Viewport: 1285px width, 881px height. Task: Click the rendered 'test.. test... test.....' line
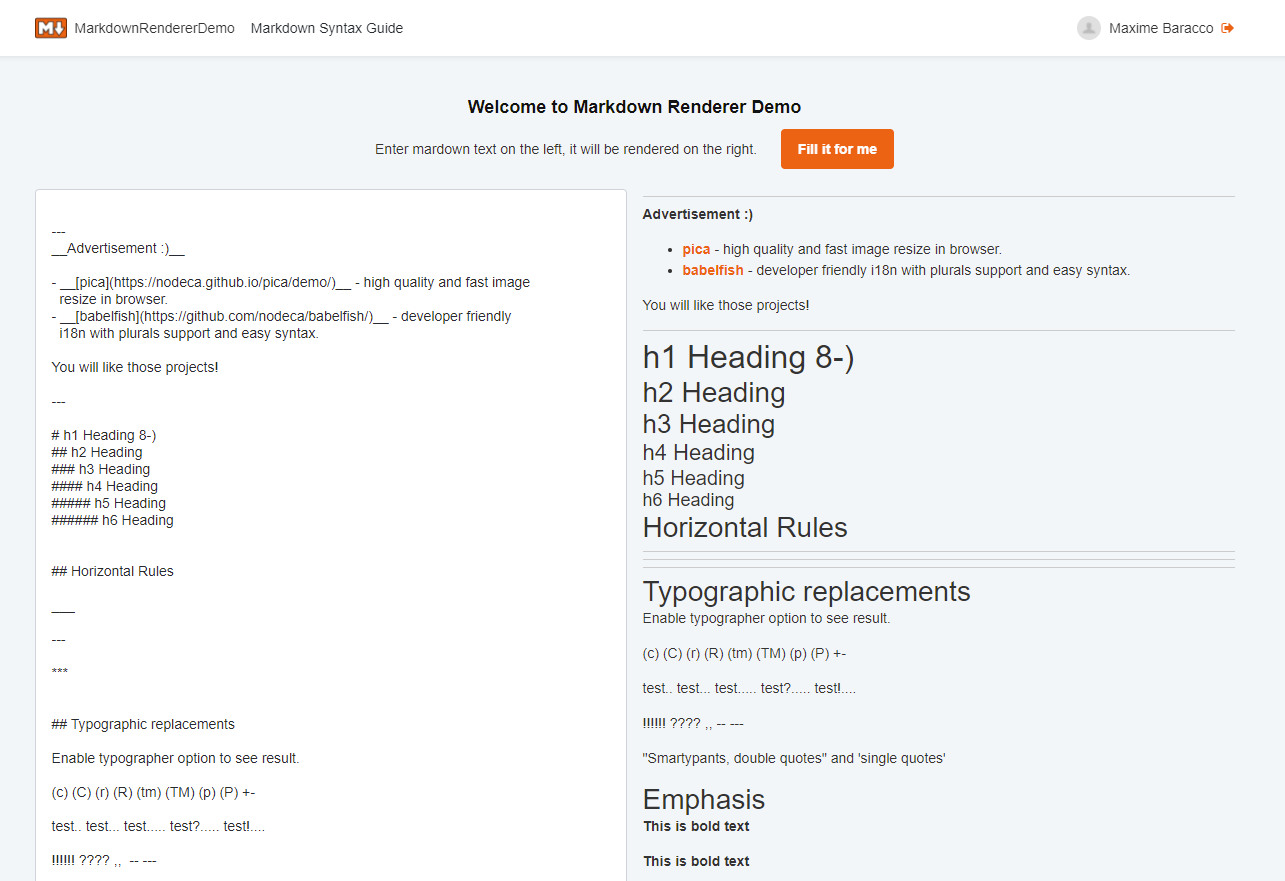[749, 688]
